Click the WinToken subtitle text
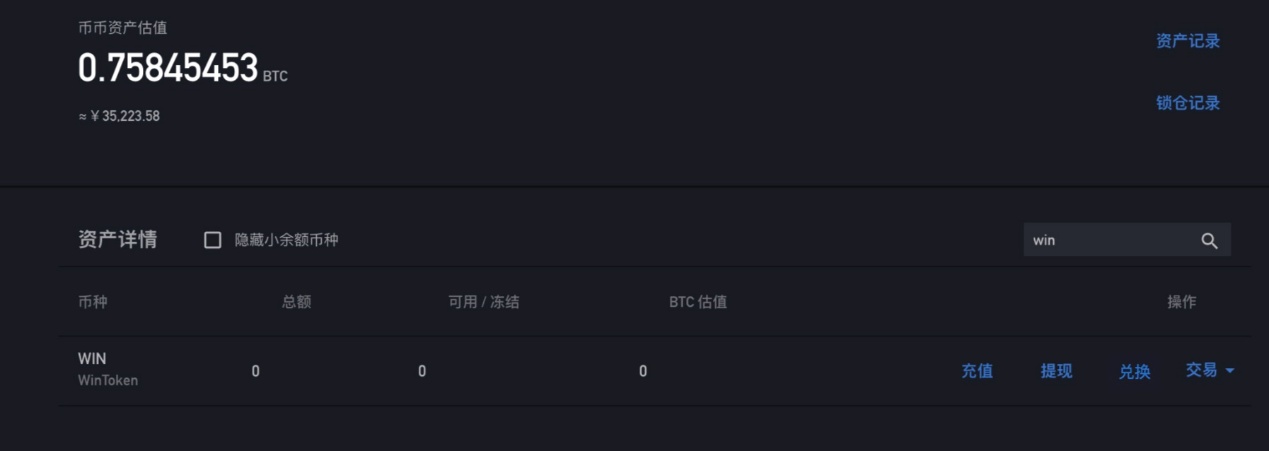The image size is (1269, 451). [108, 380]
